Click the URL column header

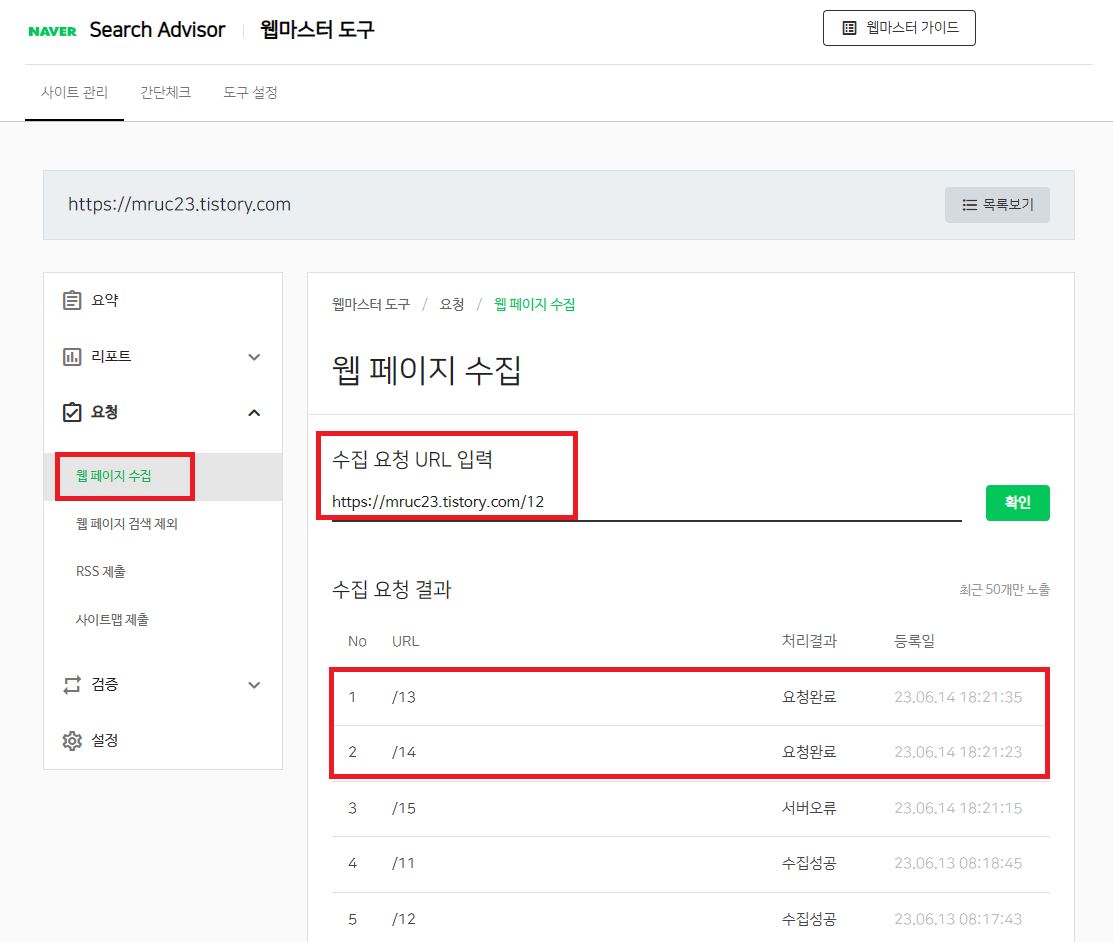point(405,642)
